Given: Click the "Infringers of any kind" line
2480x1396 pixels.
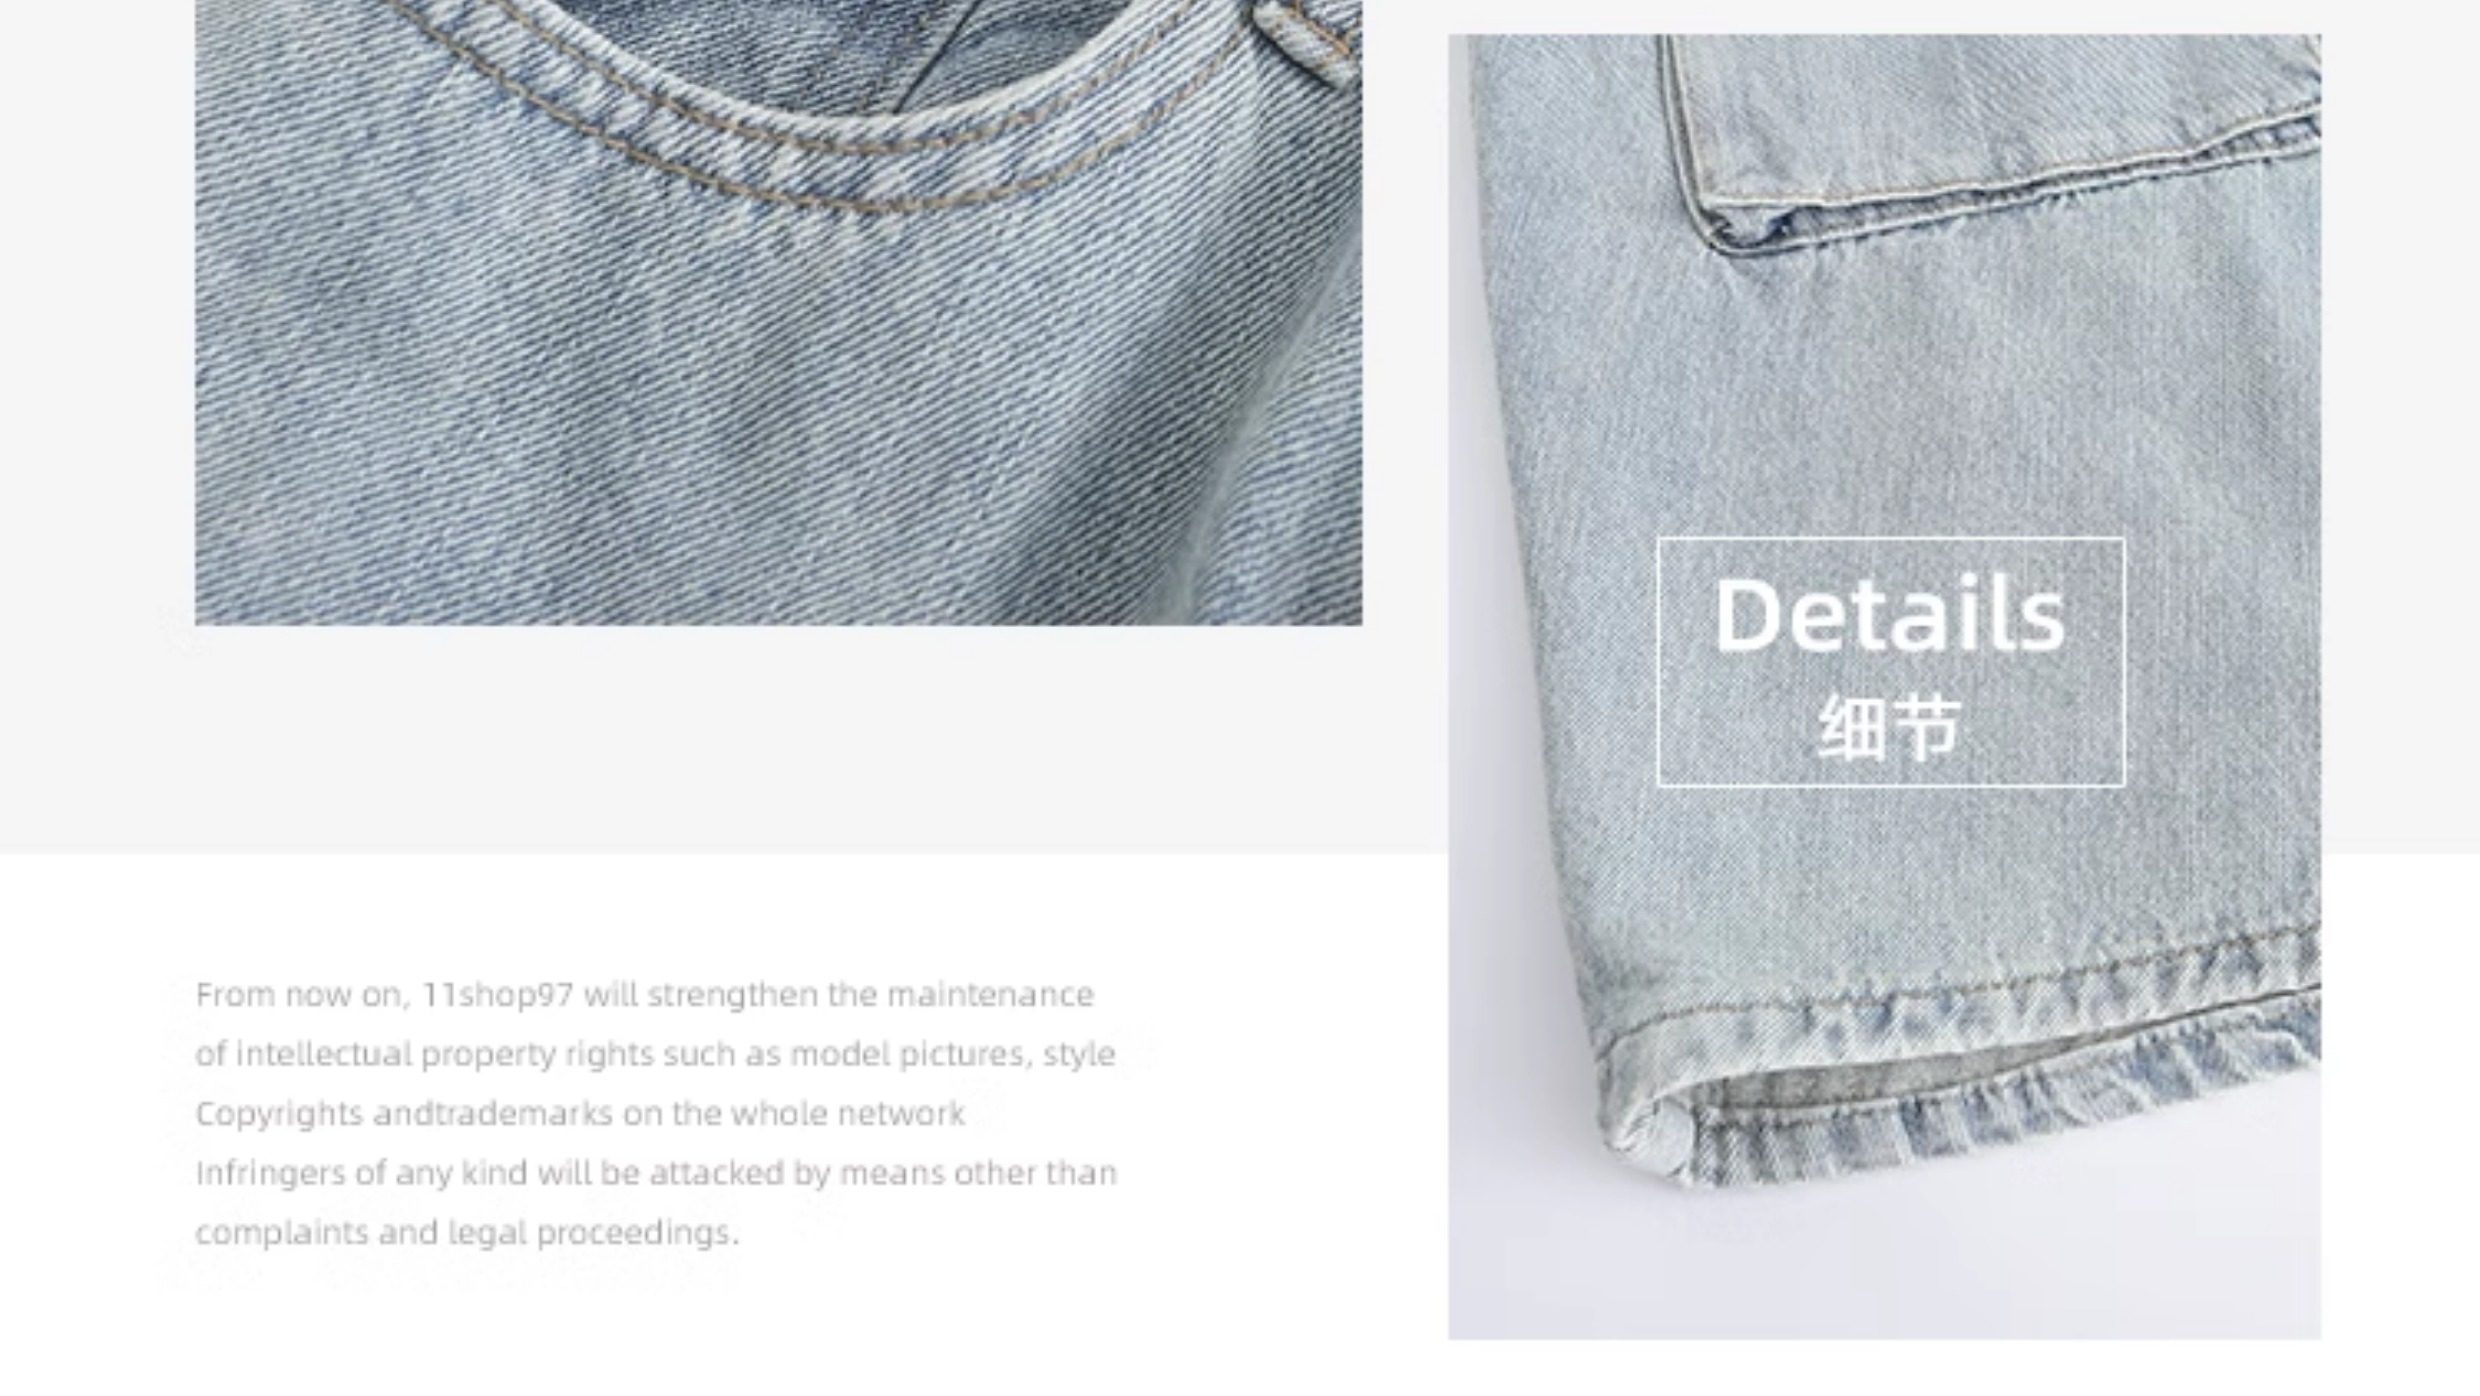Looking at the screenshot, I should point(656,1172).
